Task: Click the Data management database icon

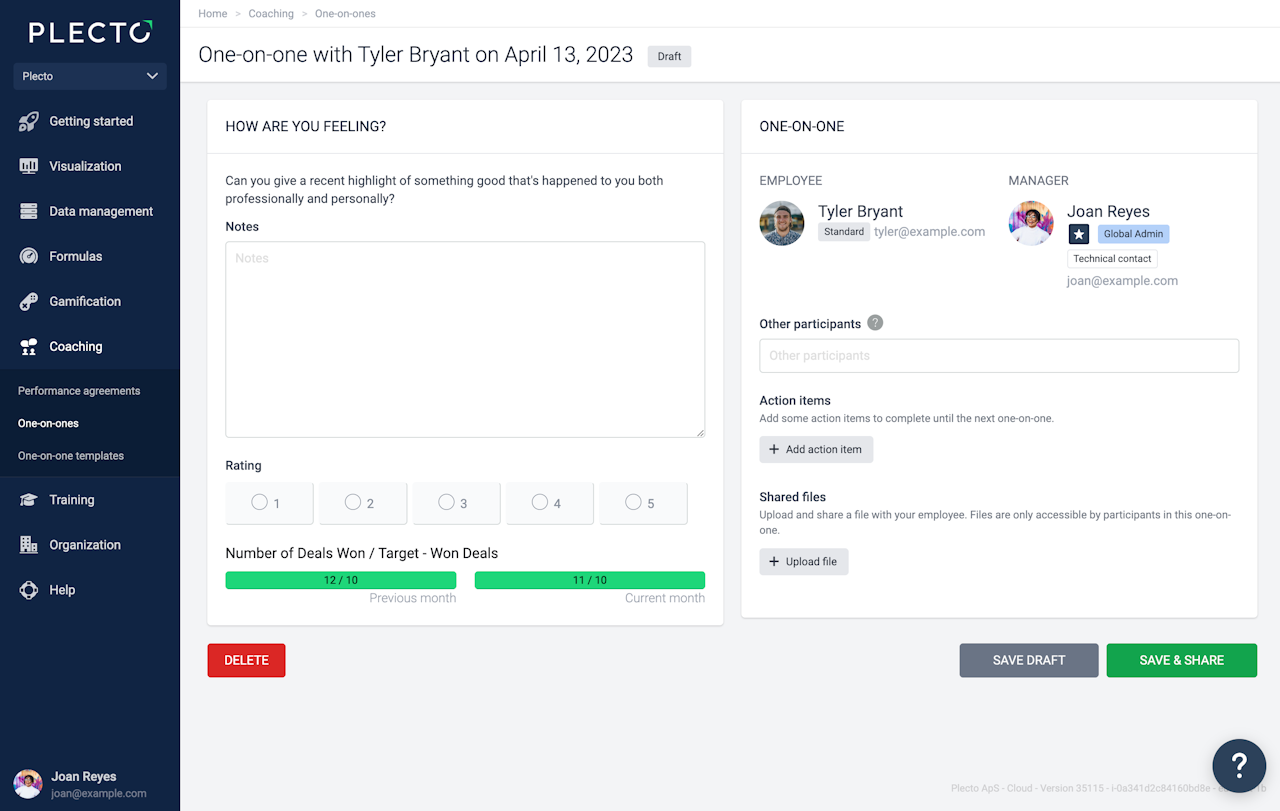Action: point(29,212)
